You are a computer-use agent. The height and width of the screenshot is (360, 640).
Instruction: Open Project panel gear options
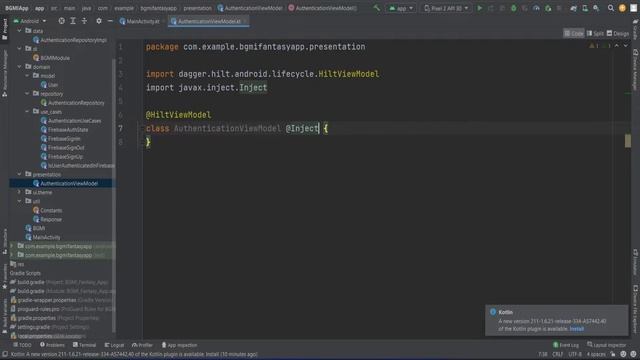pyautogui.click(x=99, y=21)
